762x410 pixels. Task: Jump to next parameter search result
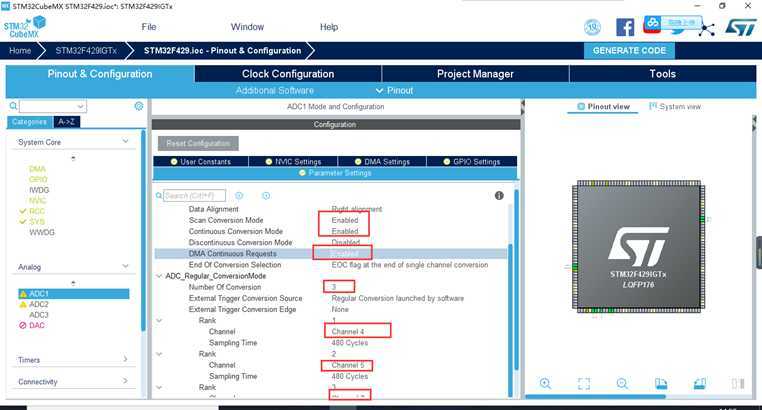[x=266, y=195]
